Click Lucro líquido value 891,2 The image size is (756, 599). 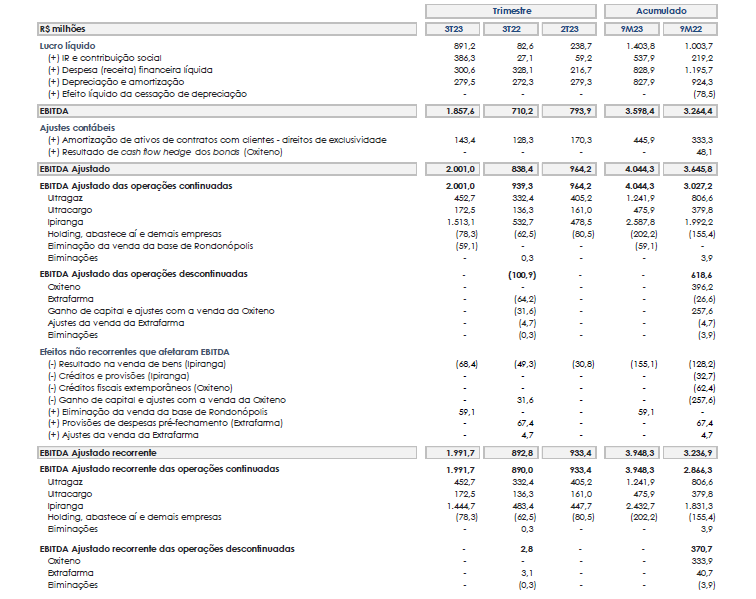point(464,46)
